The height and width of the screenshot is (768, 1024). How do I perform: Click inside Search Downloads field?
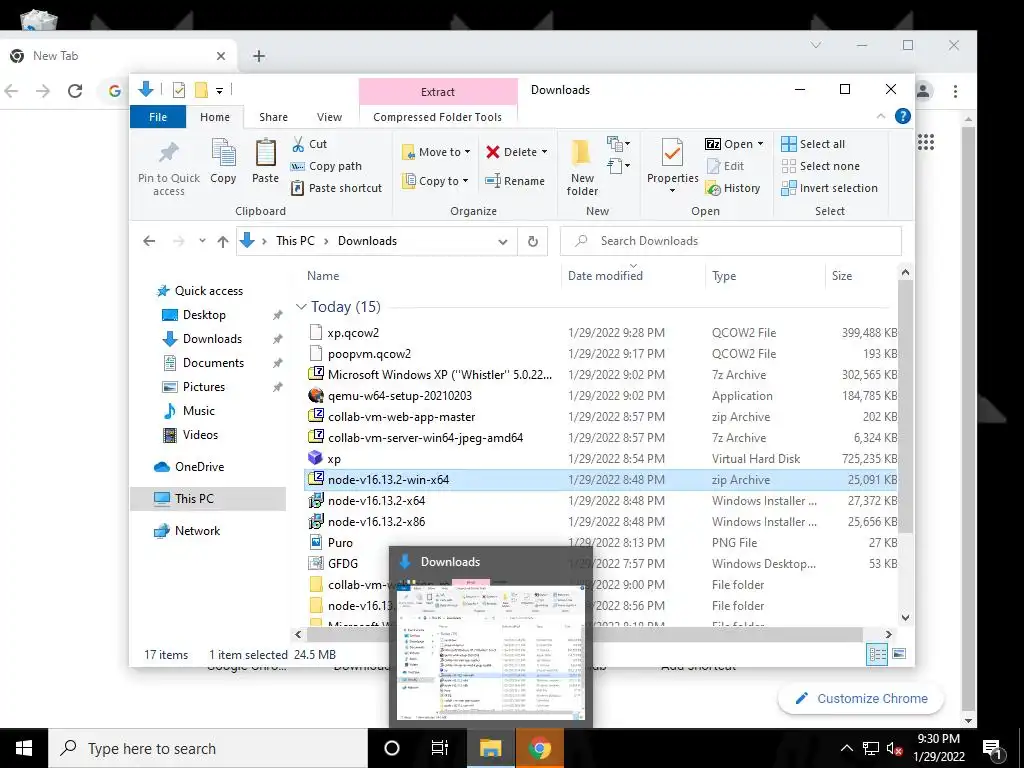pos(731,241)
